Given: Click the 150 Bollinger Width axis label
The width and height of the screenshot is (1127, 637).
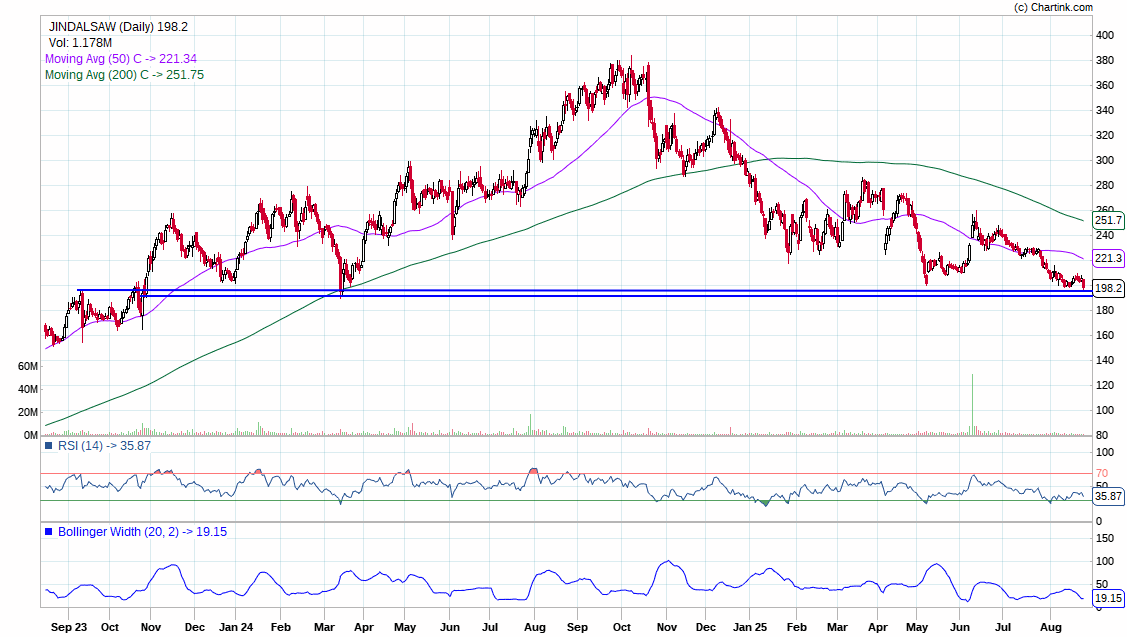Looking at the screenshot, I should point(1105,539).
